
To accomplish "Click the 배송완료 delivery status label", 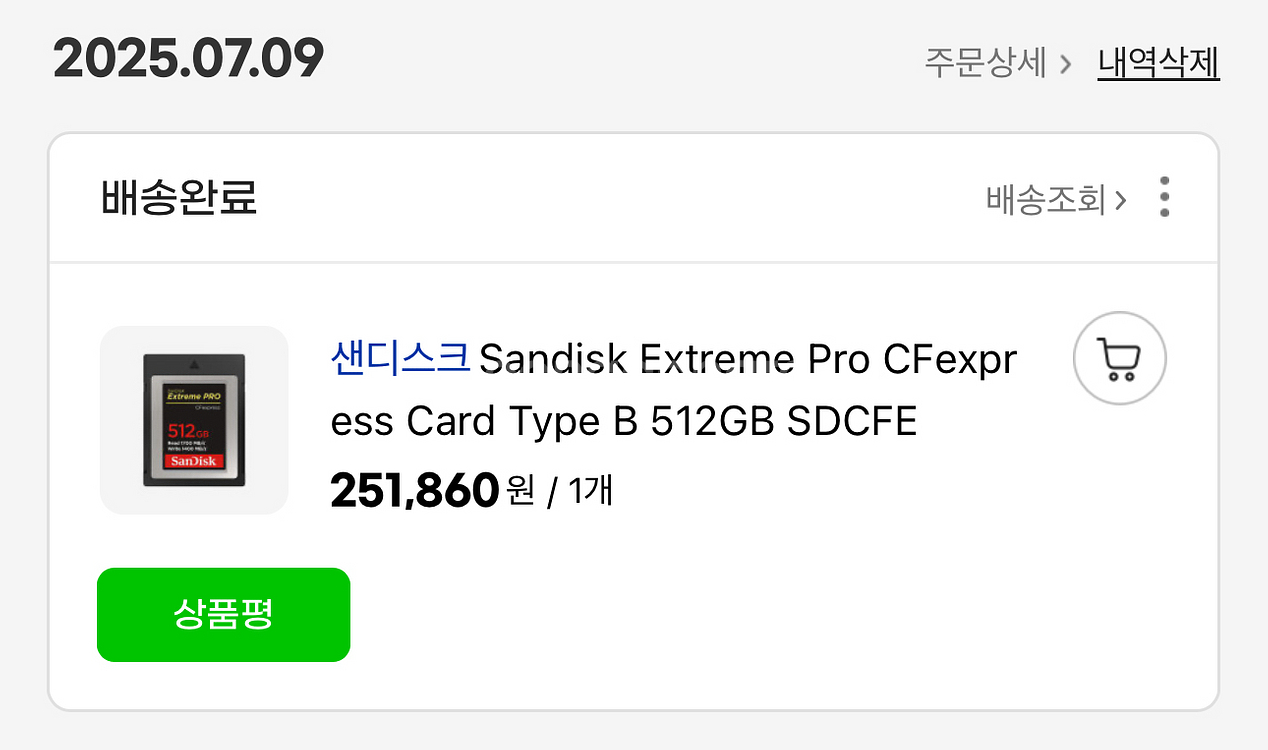I will 179,198.
